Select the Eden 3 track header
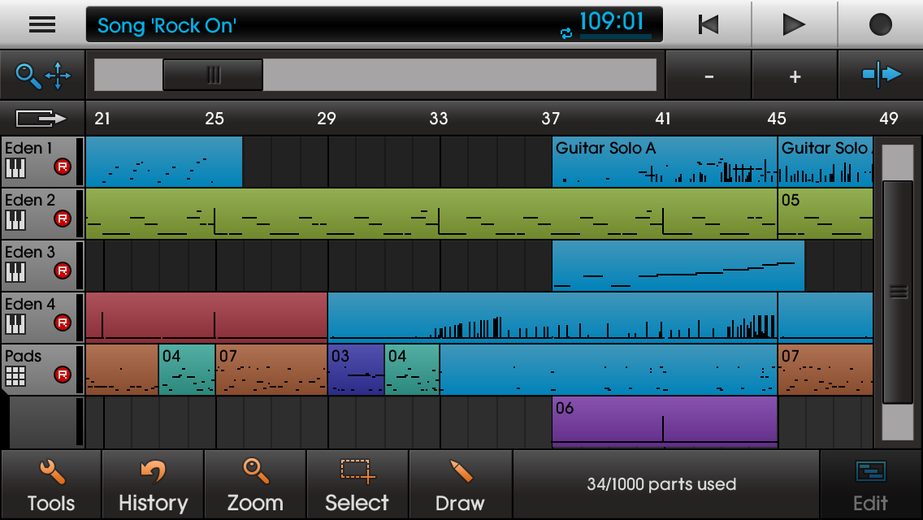This screenshot has height=520, width=923. pos(42,266)
